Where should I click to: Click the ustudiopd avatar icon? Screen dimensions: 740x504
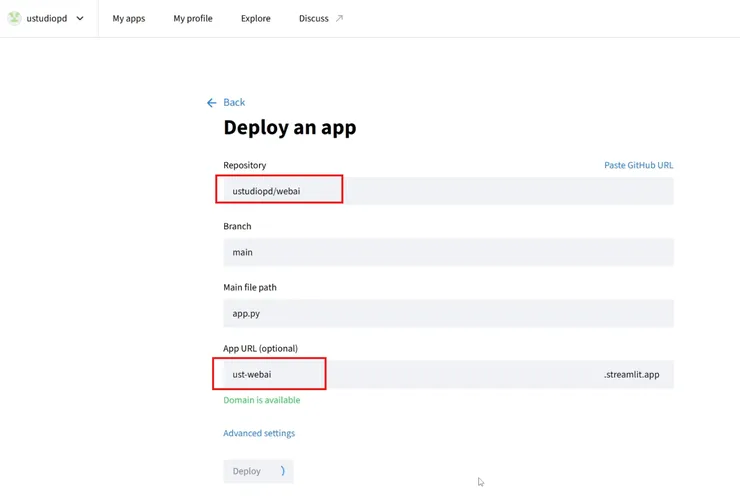[x=14, y=18]
